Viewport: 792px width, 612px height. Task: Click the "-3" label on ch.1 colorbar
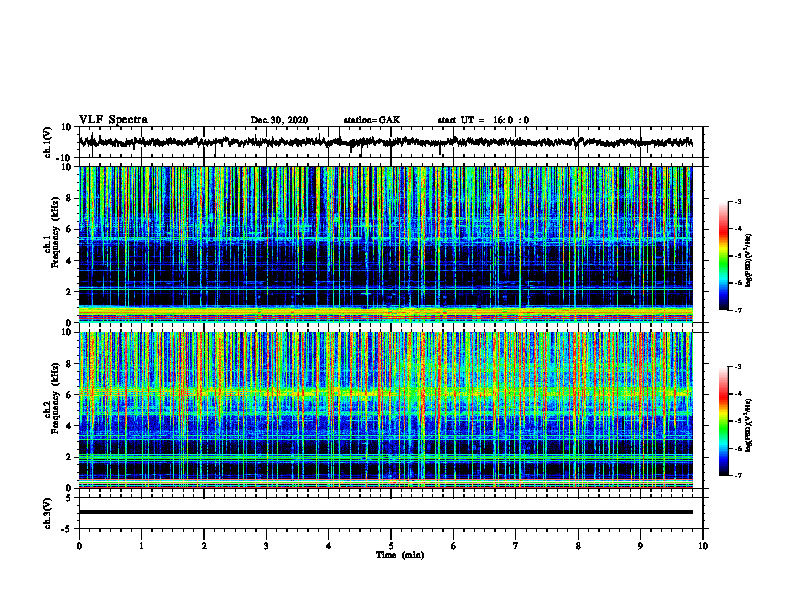tap(738, 201)
